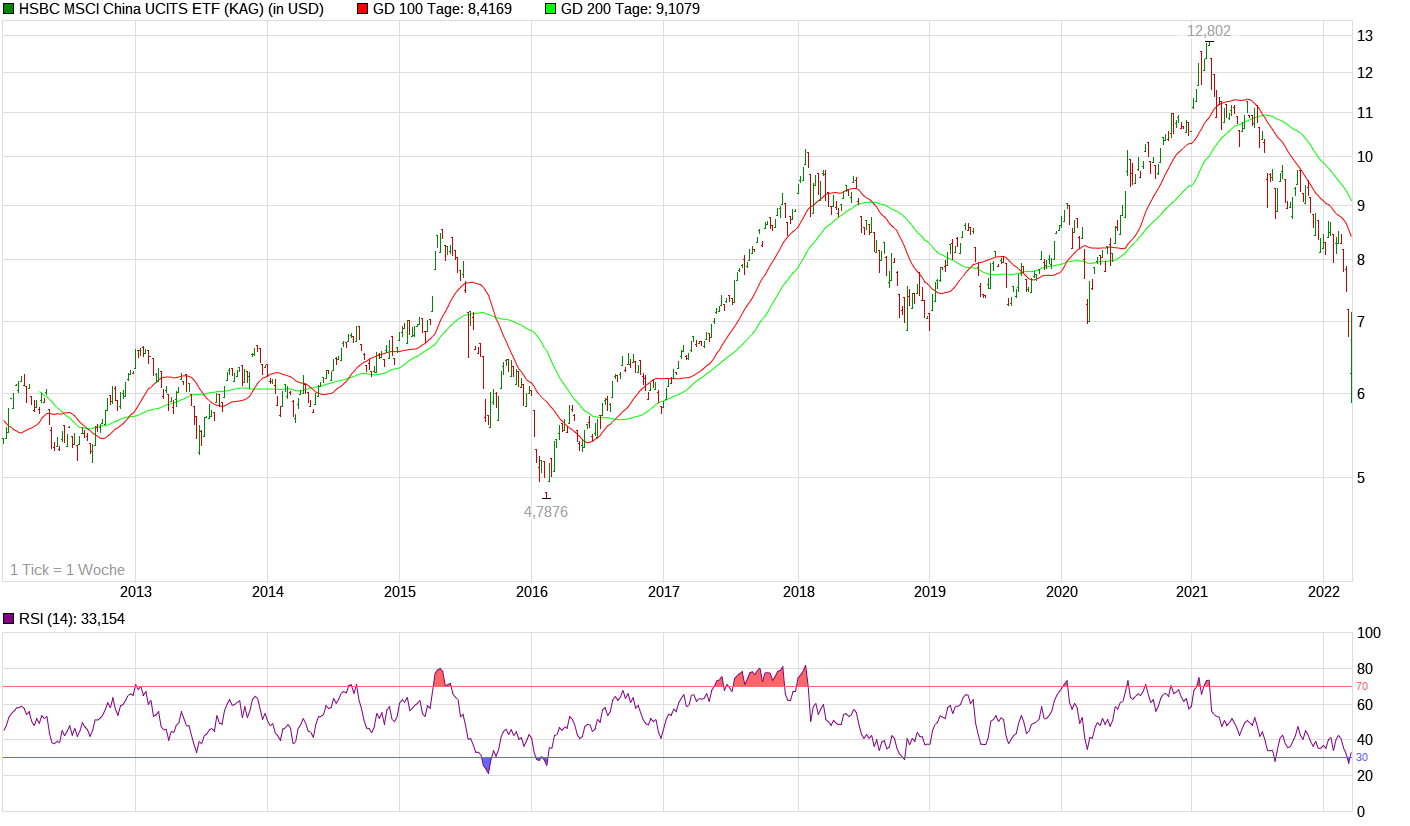
Task: Click the 2015 year axis label
Action: tap(400, 591)
